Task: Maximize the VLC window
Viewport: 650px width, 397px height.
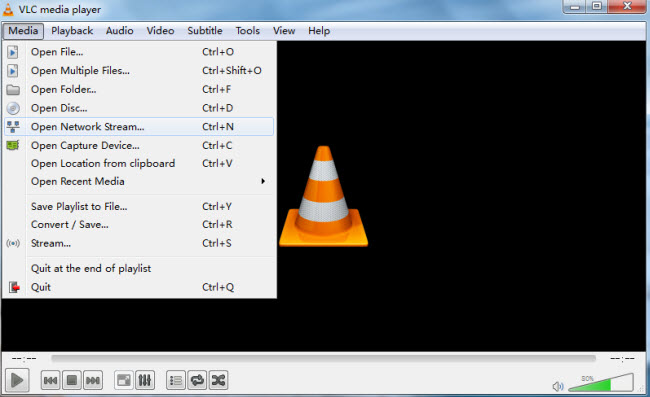Action: pyautogui.click(x=597, y=6)
